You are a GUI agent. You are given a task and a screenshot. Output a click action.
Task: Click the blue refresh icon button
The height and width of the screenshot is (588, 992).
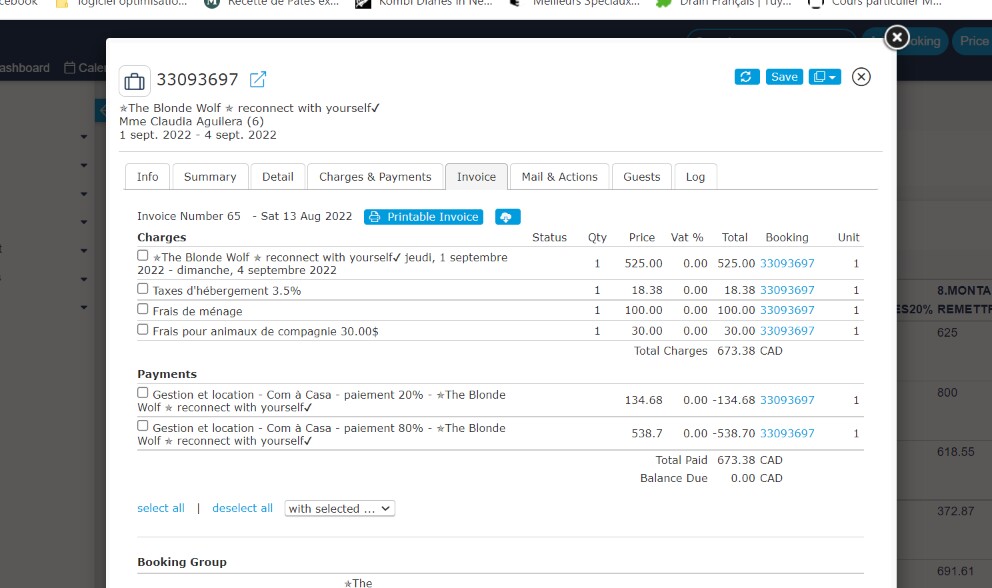pyautogui.click(x=747, y=77)
